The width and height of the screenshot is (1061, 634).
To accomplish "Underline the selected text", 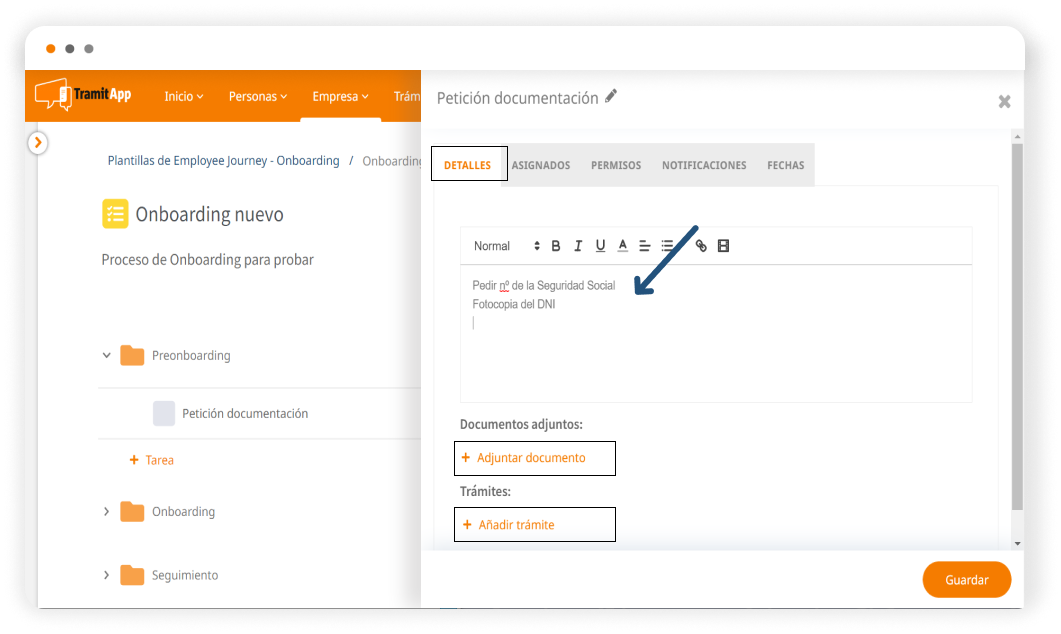I will (600, 246).
